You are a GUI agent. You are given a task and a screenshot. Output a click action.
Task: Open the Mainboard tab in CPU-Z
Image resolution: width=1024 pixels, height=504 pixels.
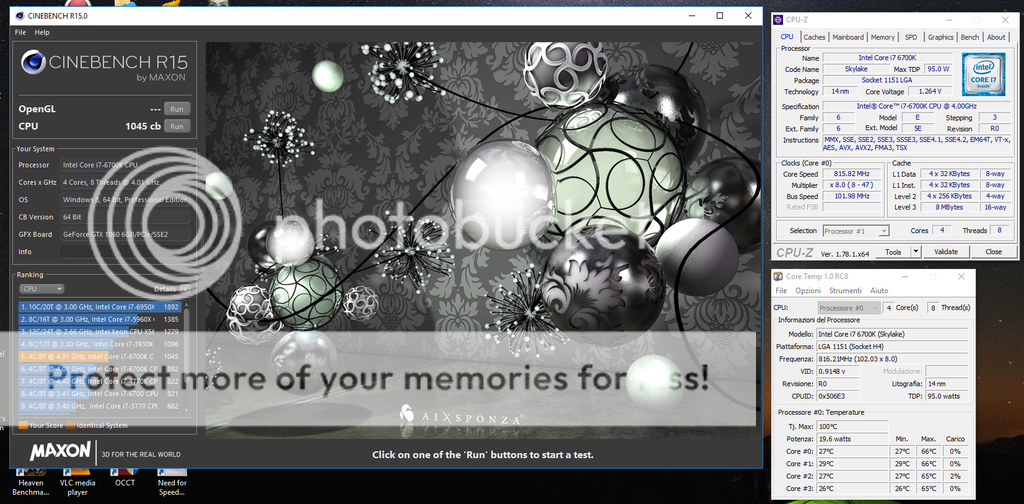(x=848, y=37)
